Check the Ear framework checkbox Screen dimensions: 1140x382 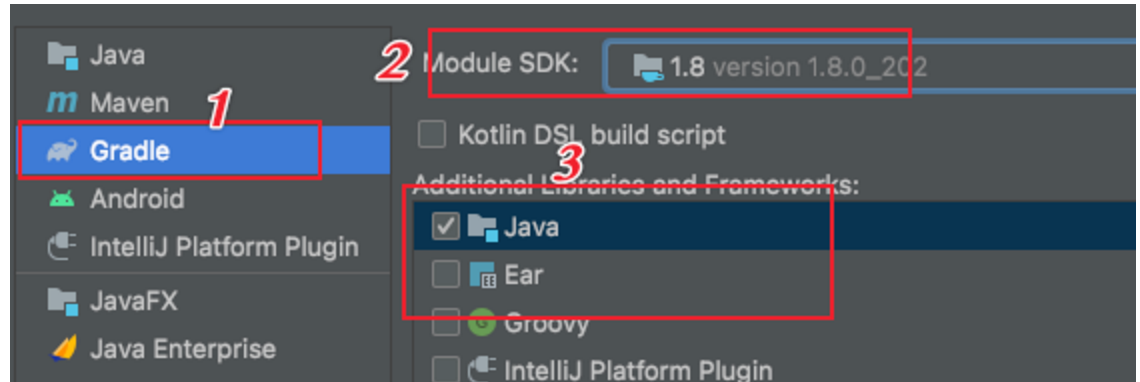click(x=446, y=275)
